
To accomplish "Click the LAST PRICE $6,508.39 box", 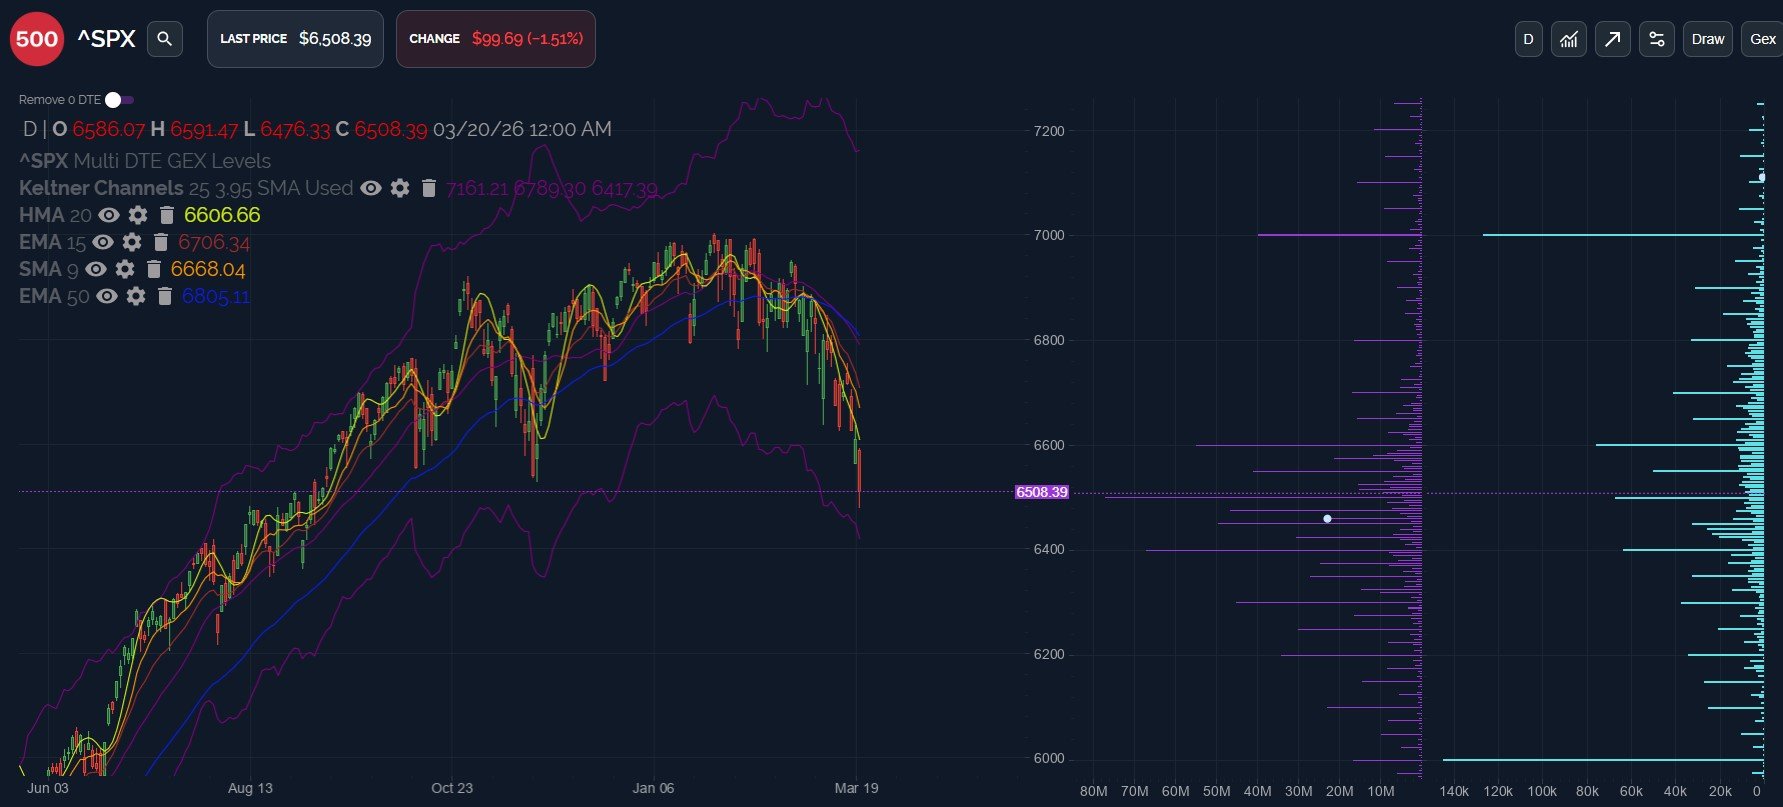I will click(295, 39).
